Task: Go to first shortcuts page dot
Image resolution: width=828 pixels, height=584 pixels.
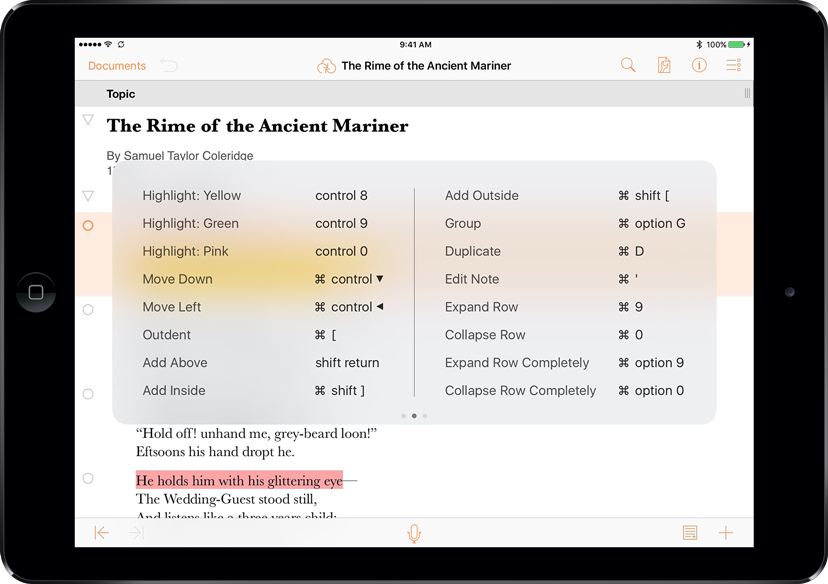Action: tap(403, 416)
